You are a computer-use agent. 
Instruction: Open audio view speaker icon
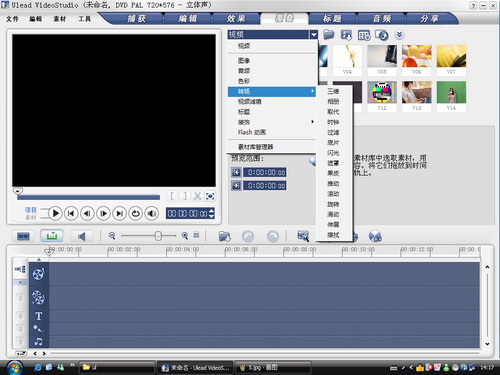pyautogui.click(x=81, y=236)
